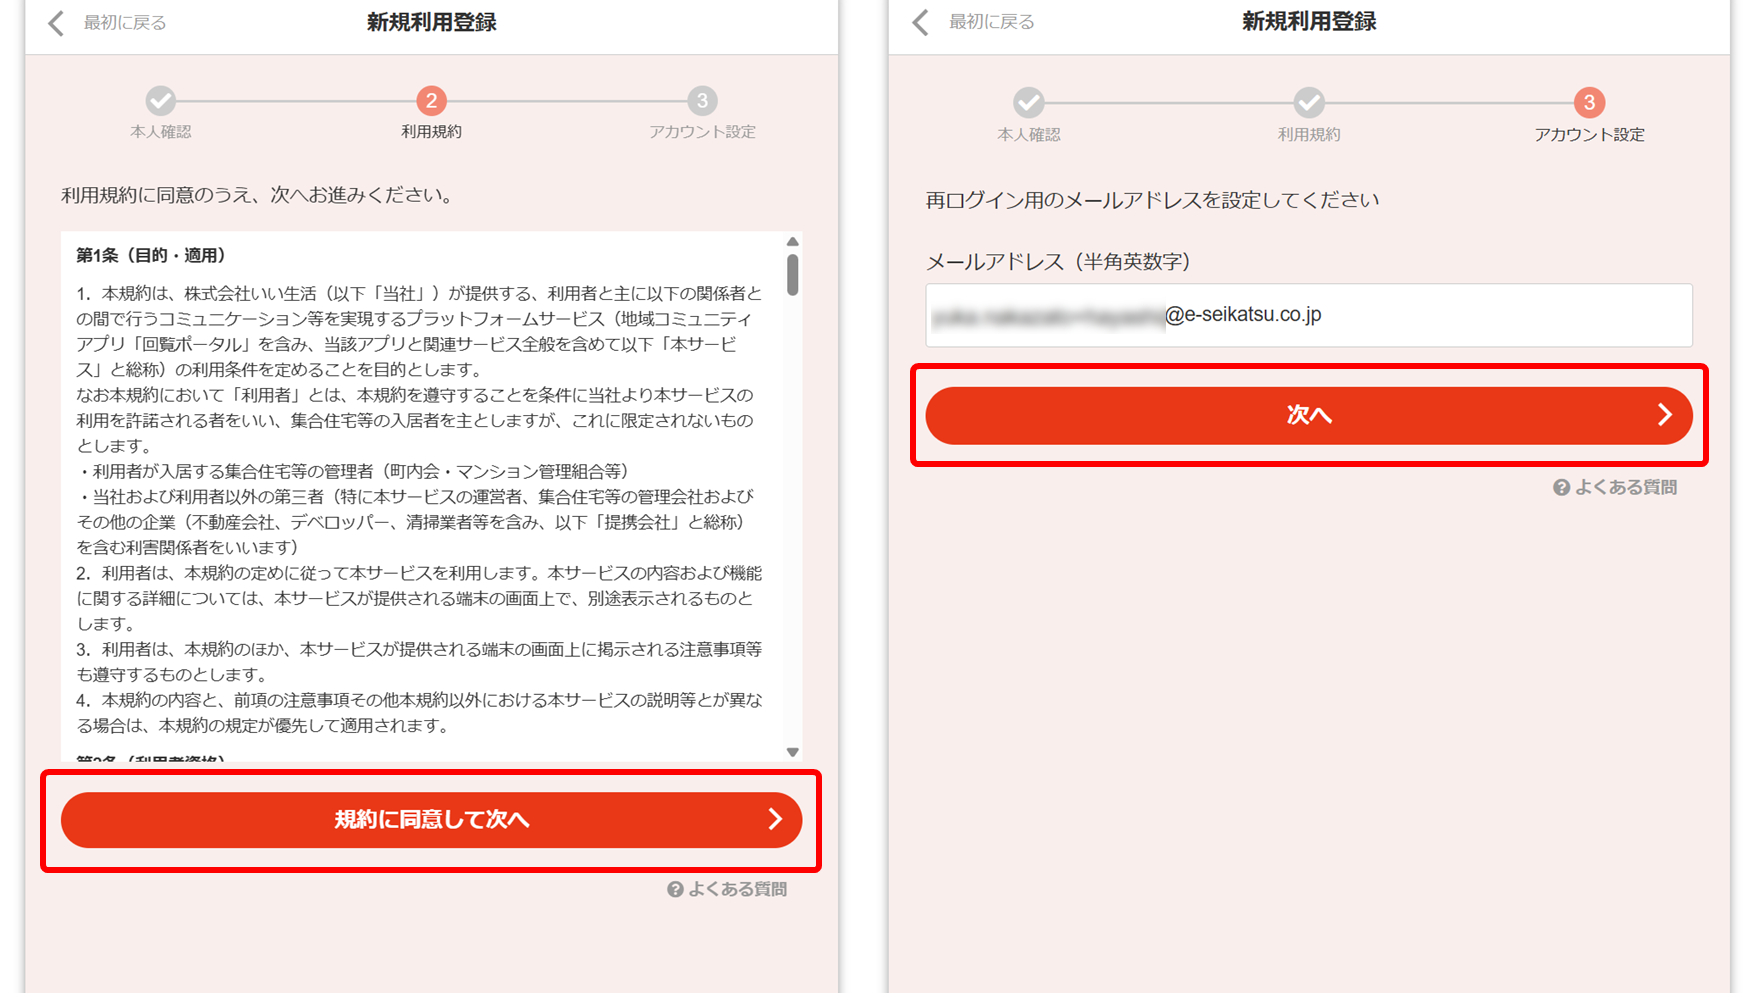Click 最初に戻る text on left screen
1751x993 pixels.
(x=125, y=23)
